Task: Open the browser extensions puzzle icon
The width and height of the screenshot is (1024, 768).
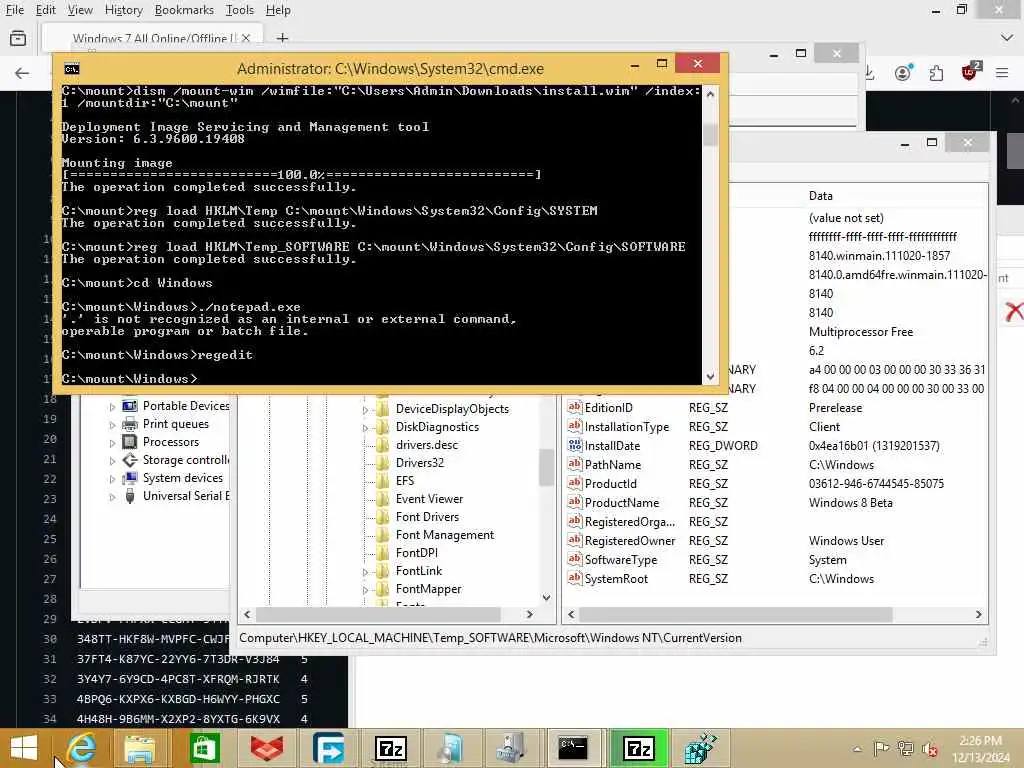Action: coord(936,72)
